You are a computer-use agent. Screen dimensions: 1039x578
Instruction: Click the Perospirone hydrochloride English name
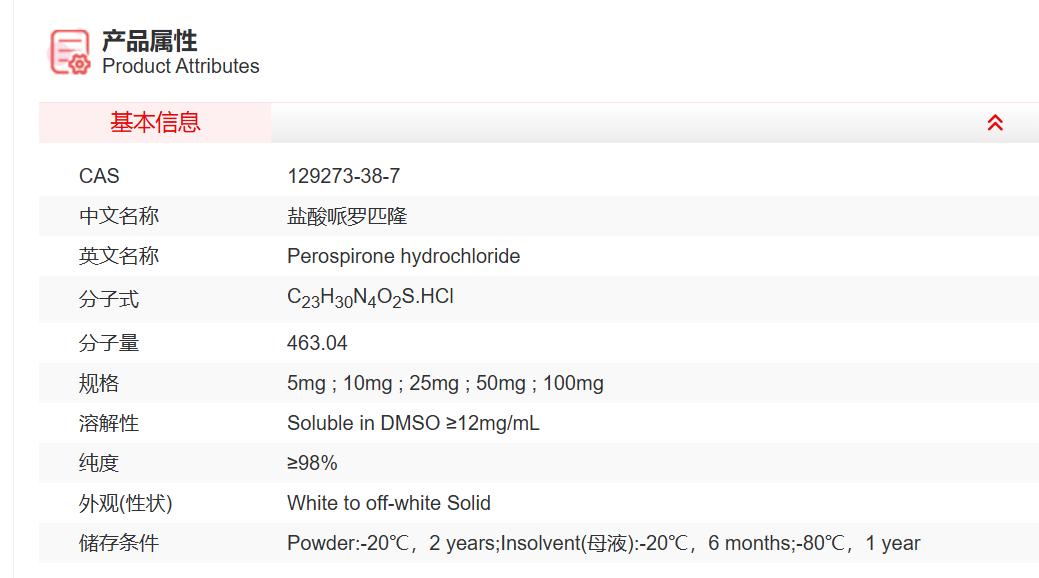coord(403,256)
